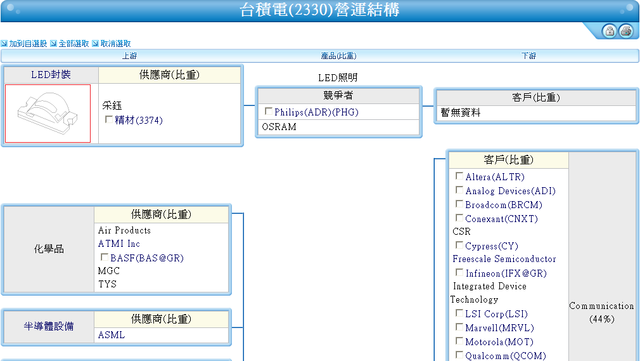Click 上游 column header

(x=129, y=56)
